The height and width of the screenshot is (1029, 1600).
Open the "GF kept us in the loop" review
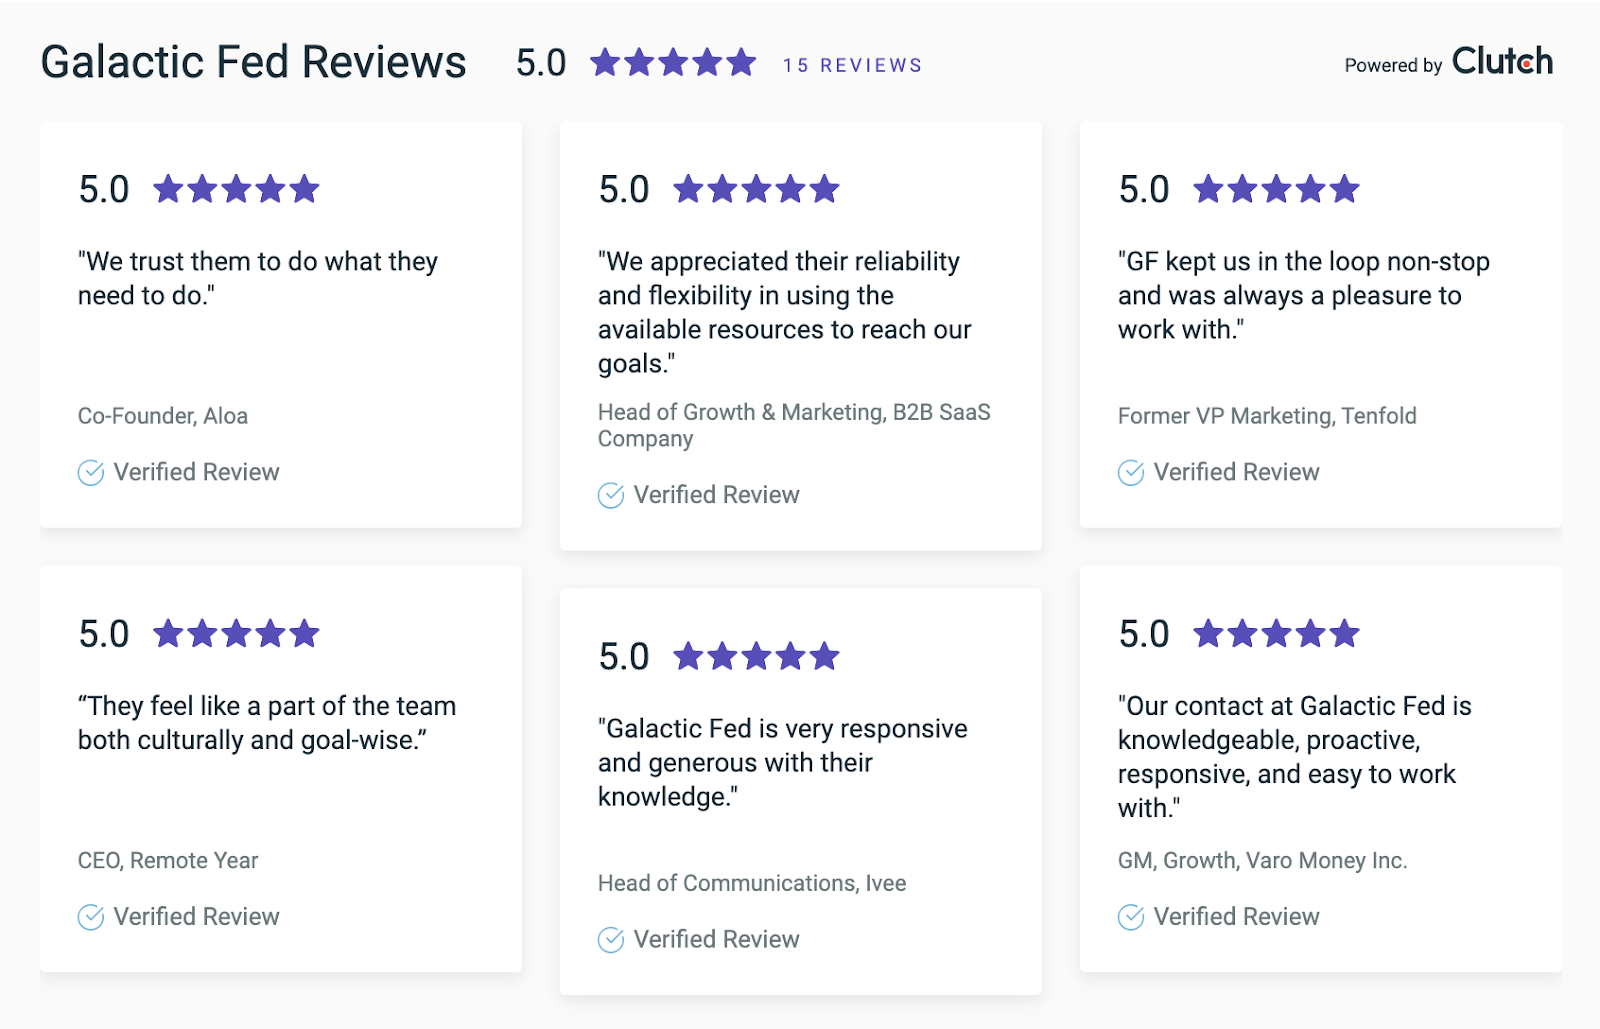(x=1321, y=325)
